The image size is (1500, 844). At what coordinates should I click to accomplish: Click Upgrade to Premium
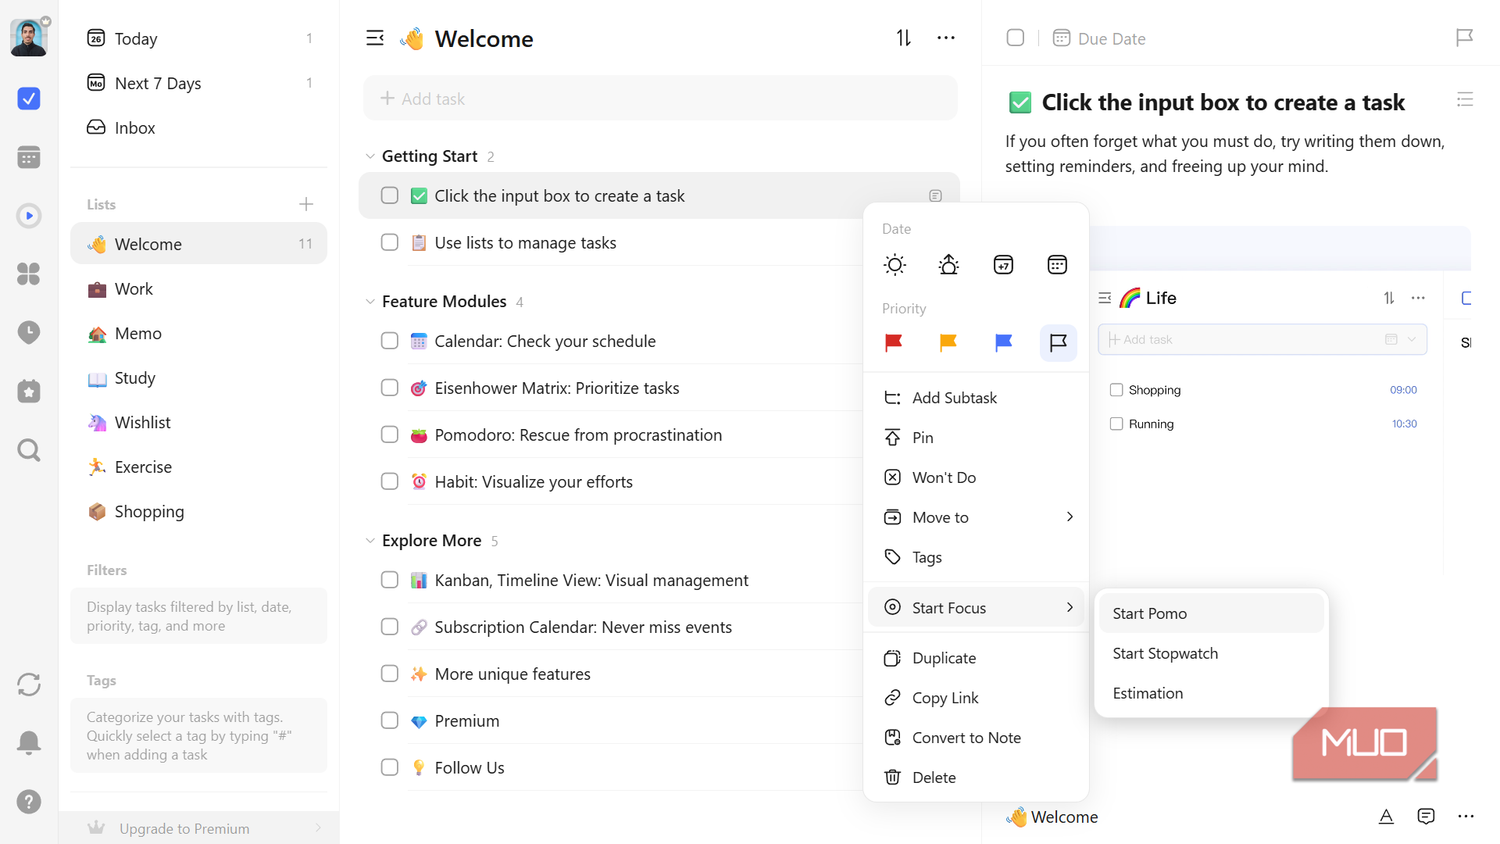[x=199, y=828]
